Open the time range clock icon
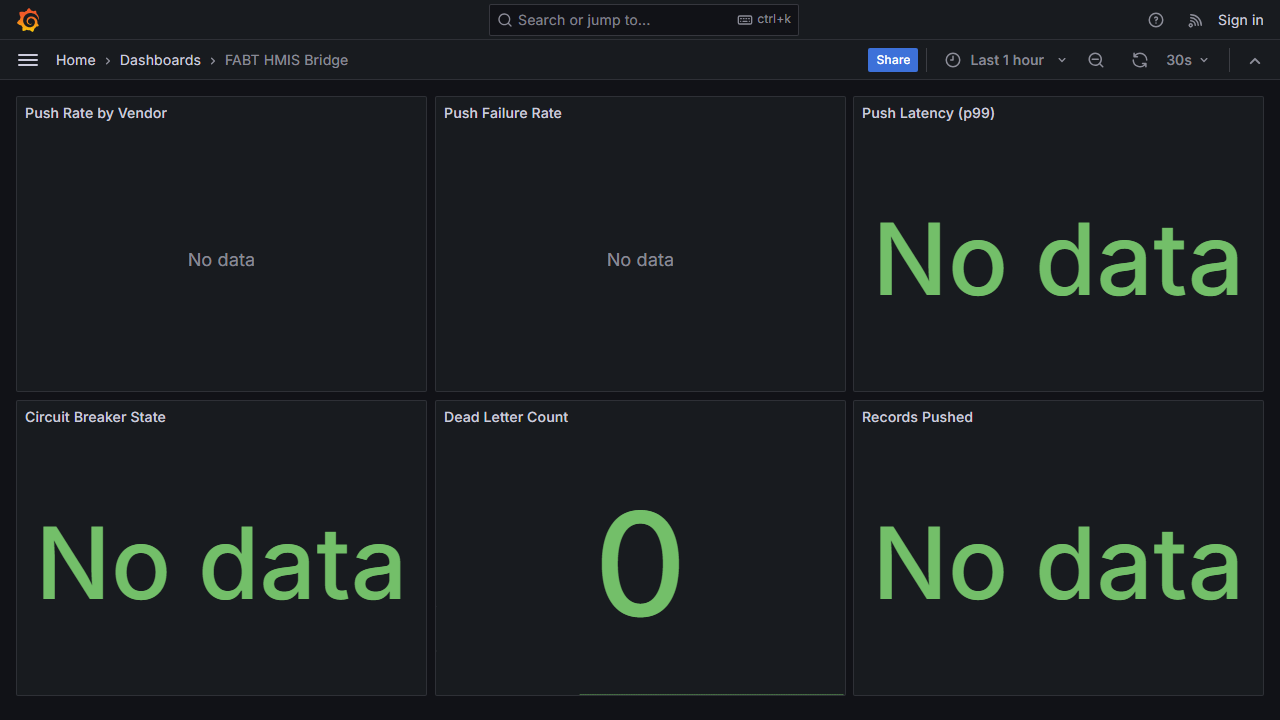 tap(952, 60)
